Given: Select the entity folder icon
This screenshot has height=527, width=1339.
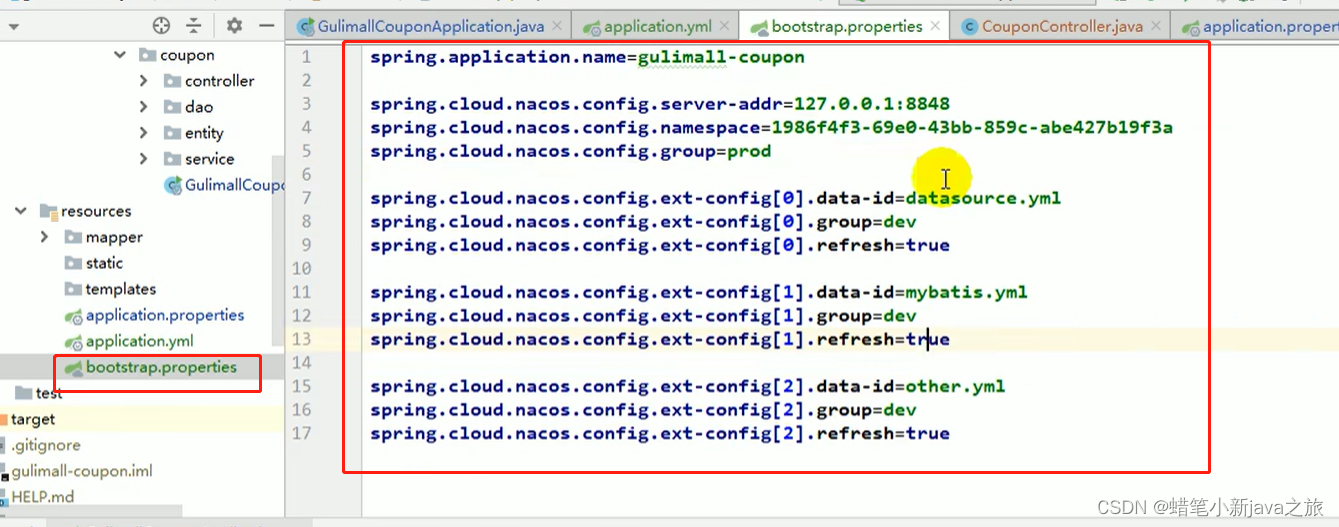Looking at the screenshot, I should [x=172, y=133].
